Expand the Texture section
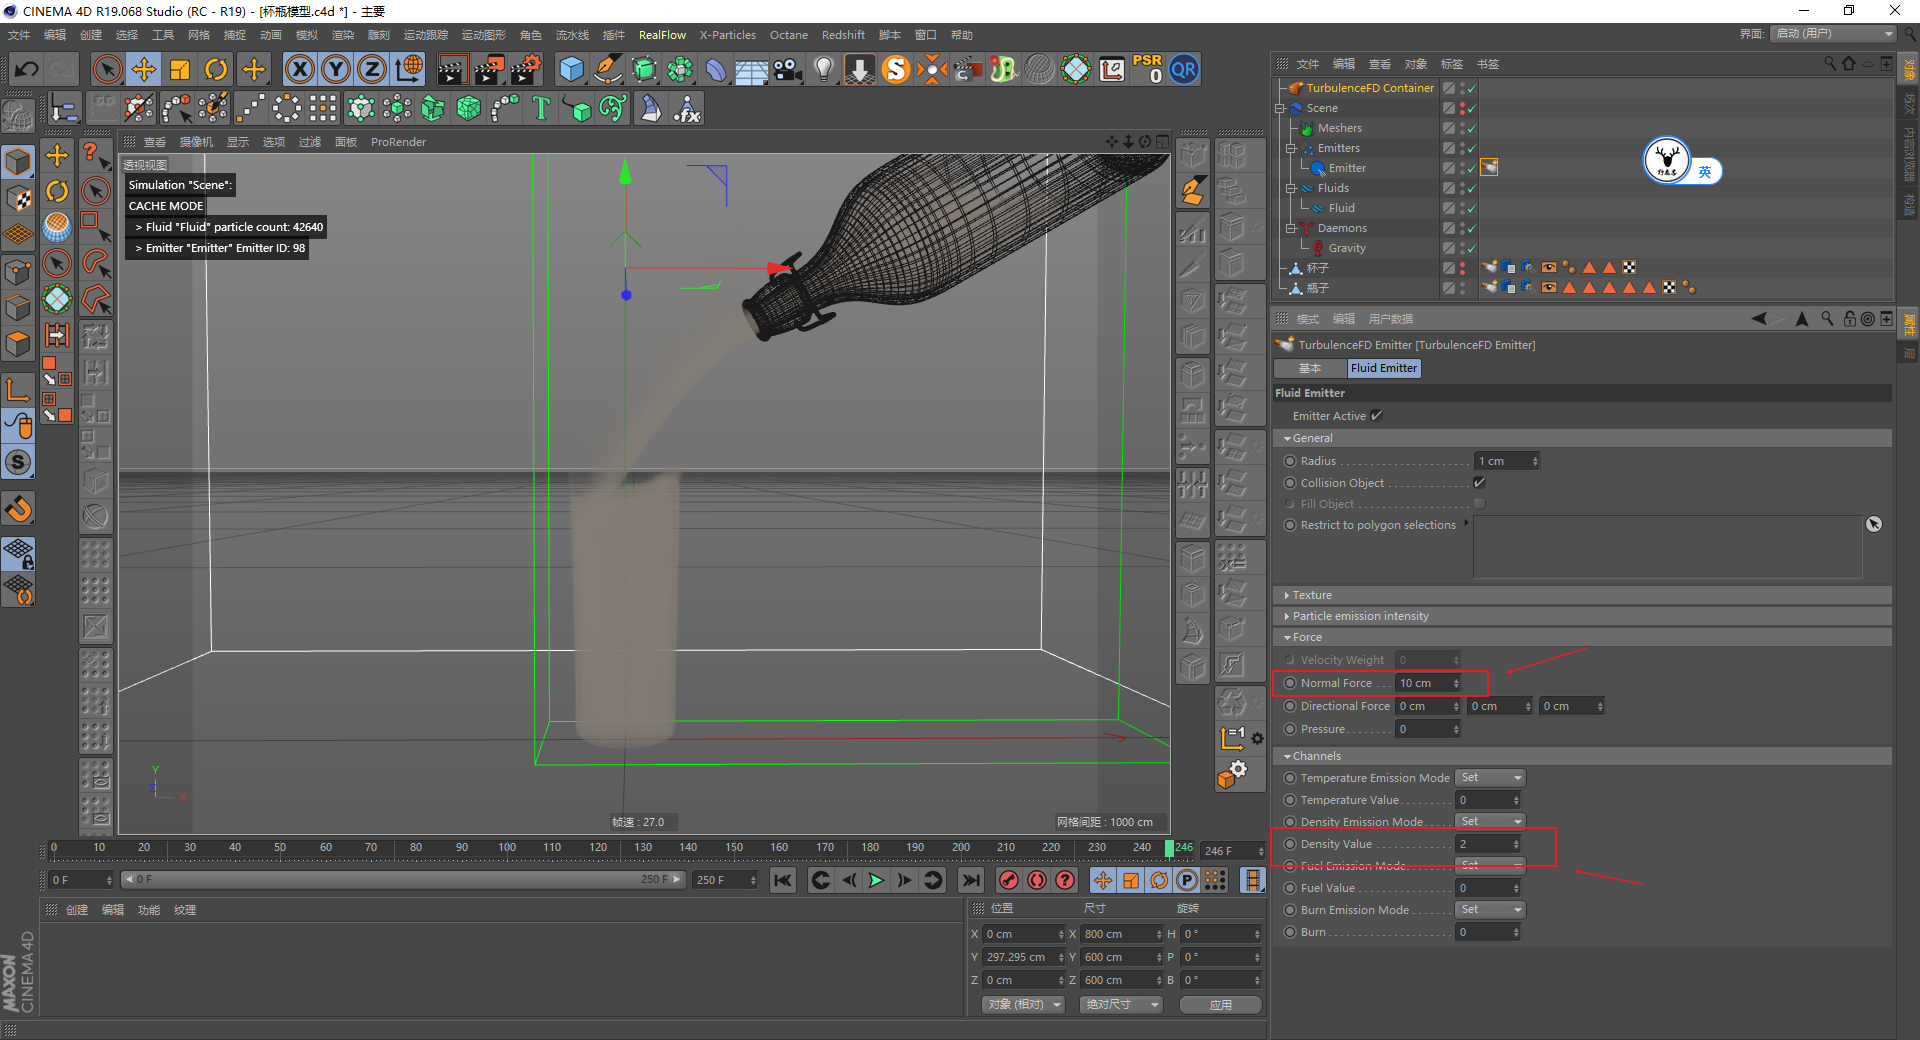The image size is (1920, 1040). 1311,595
